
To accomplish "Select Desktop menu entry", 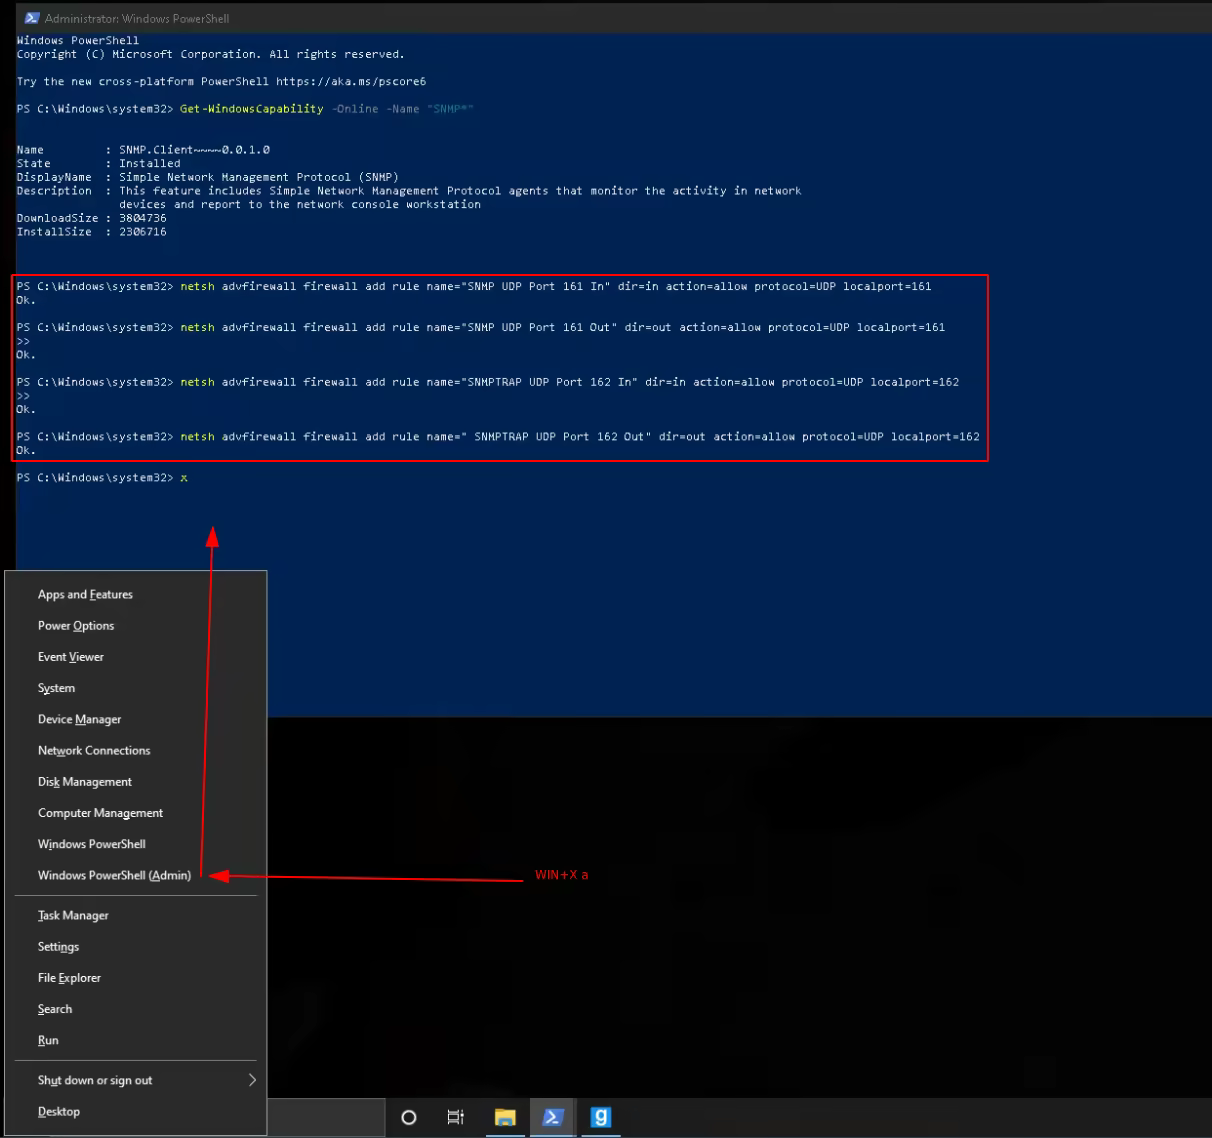I will click(x=136, y=1111).
